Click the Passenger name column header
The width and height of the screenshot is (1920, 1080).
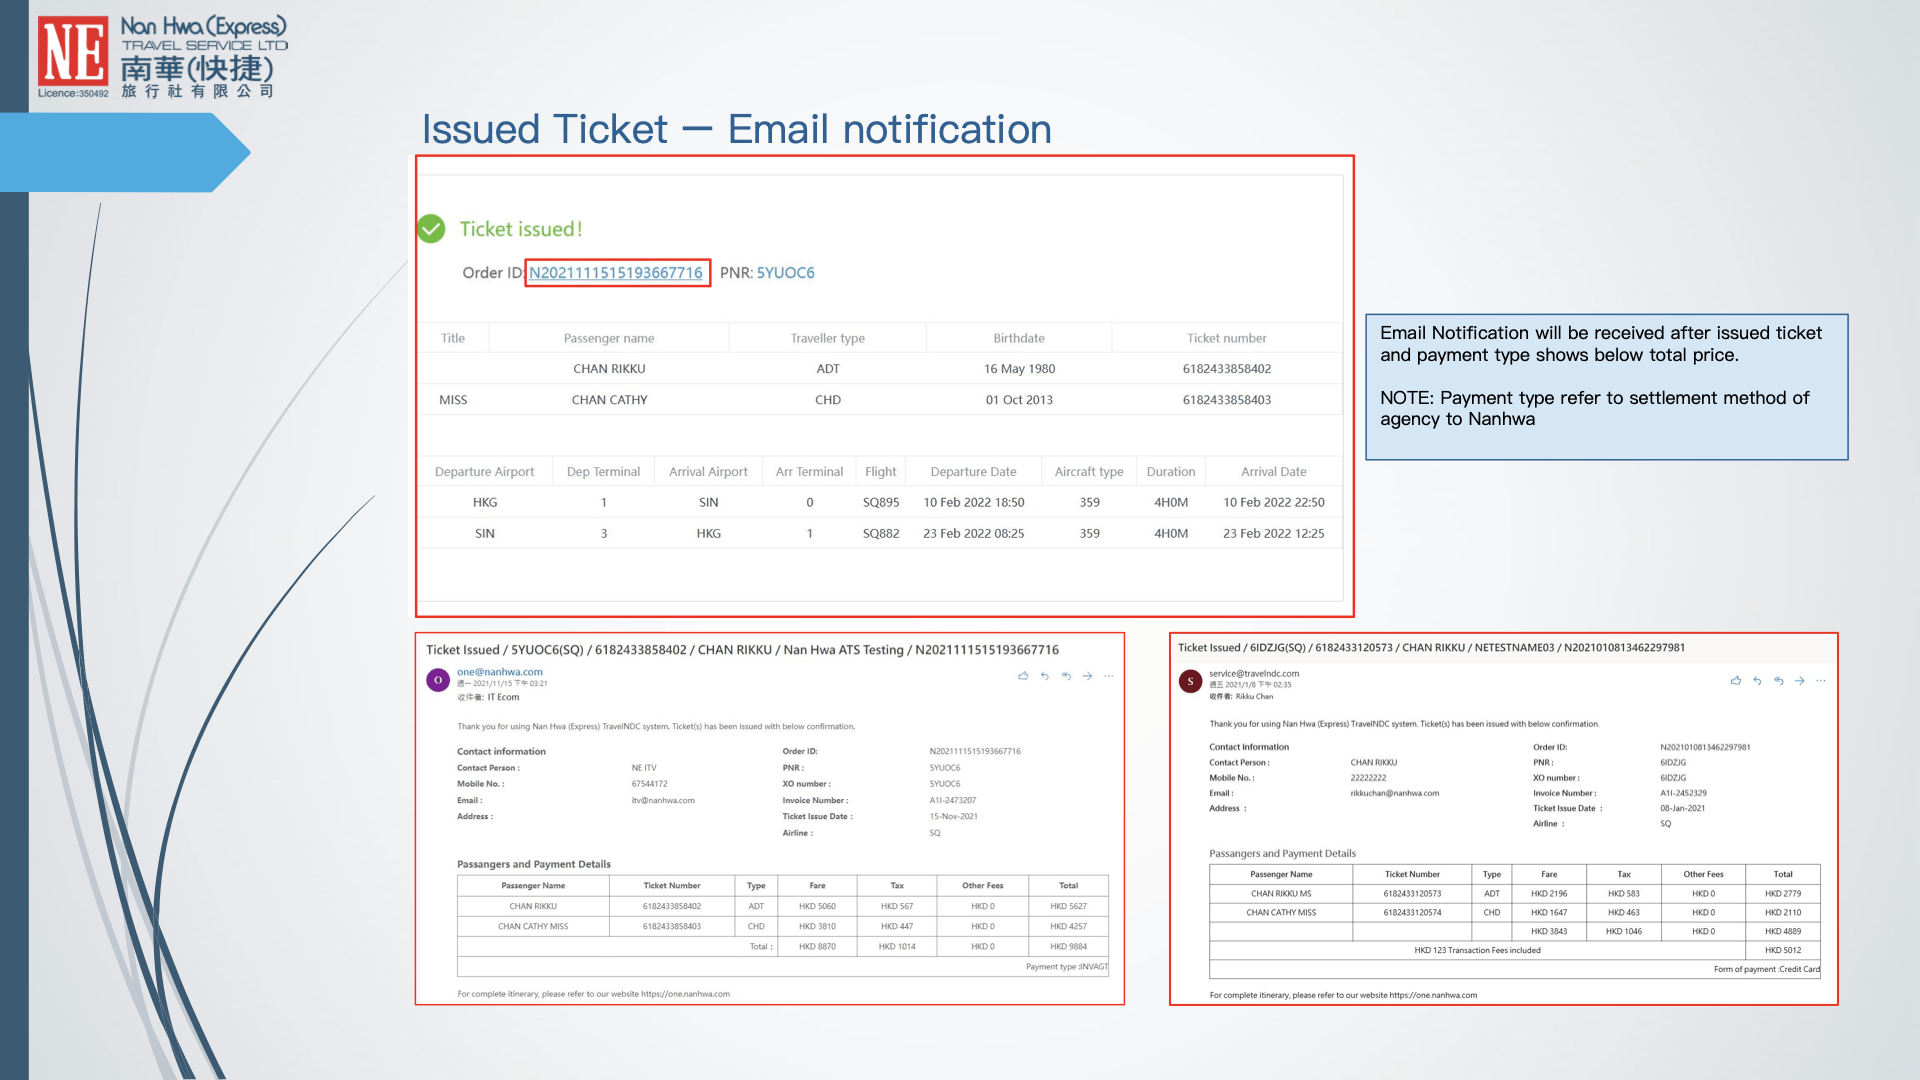[x=609, y=339]
